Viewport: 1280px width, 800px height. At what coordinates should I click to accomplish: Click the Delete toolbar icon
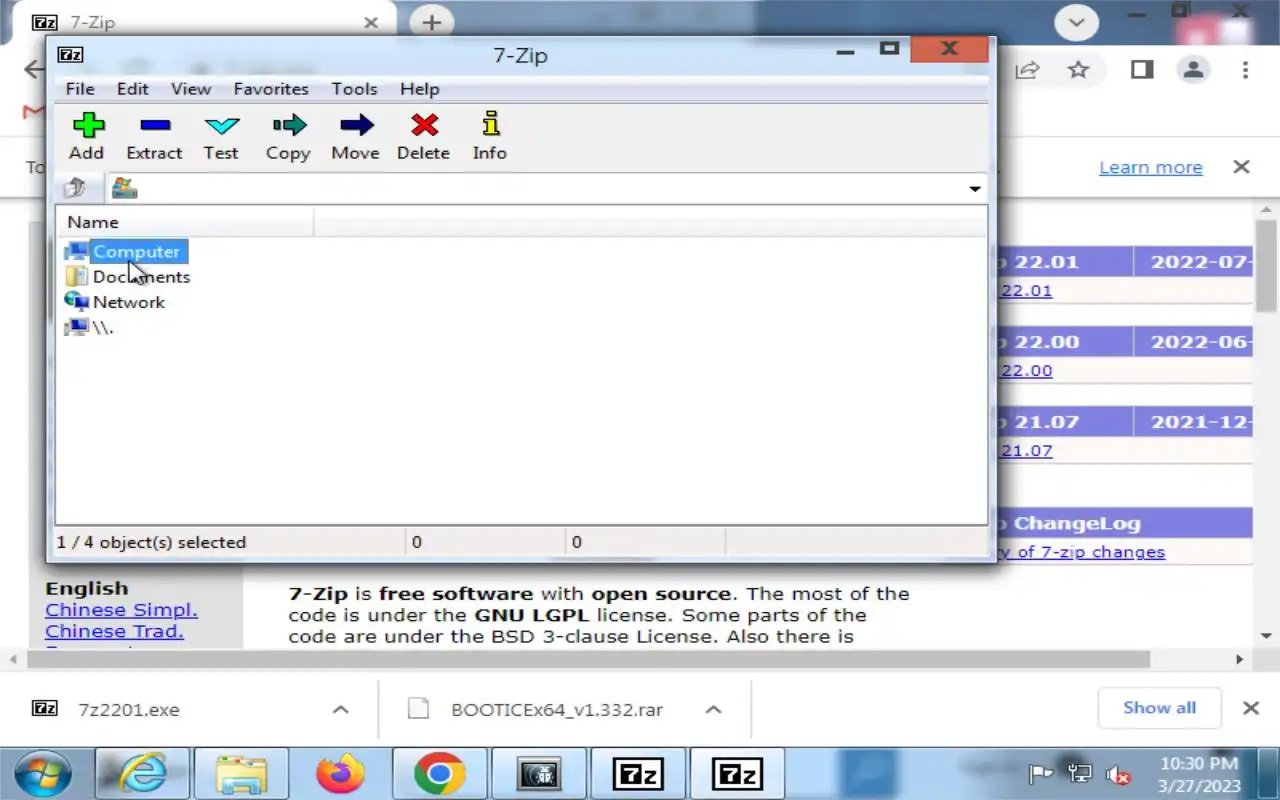pyautogui.click(x=423, y=136)
